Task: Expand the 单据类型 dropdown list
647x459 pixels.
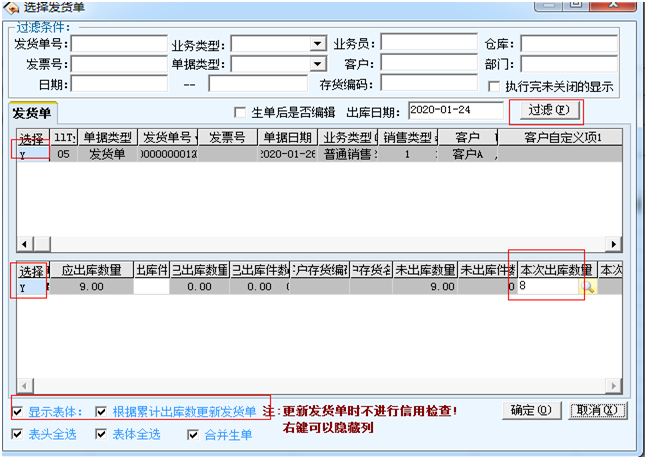Action: pyautogui.click(x=318, y=64)
